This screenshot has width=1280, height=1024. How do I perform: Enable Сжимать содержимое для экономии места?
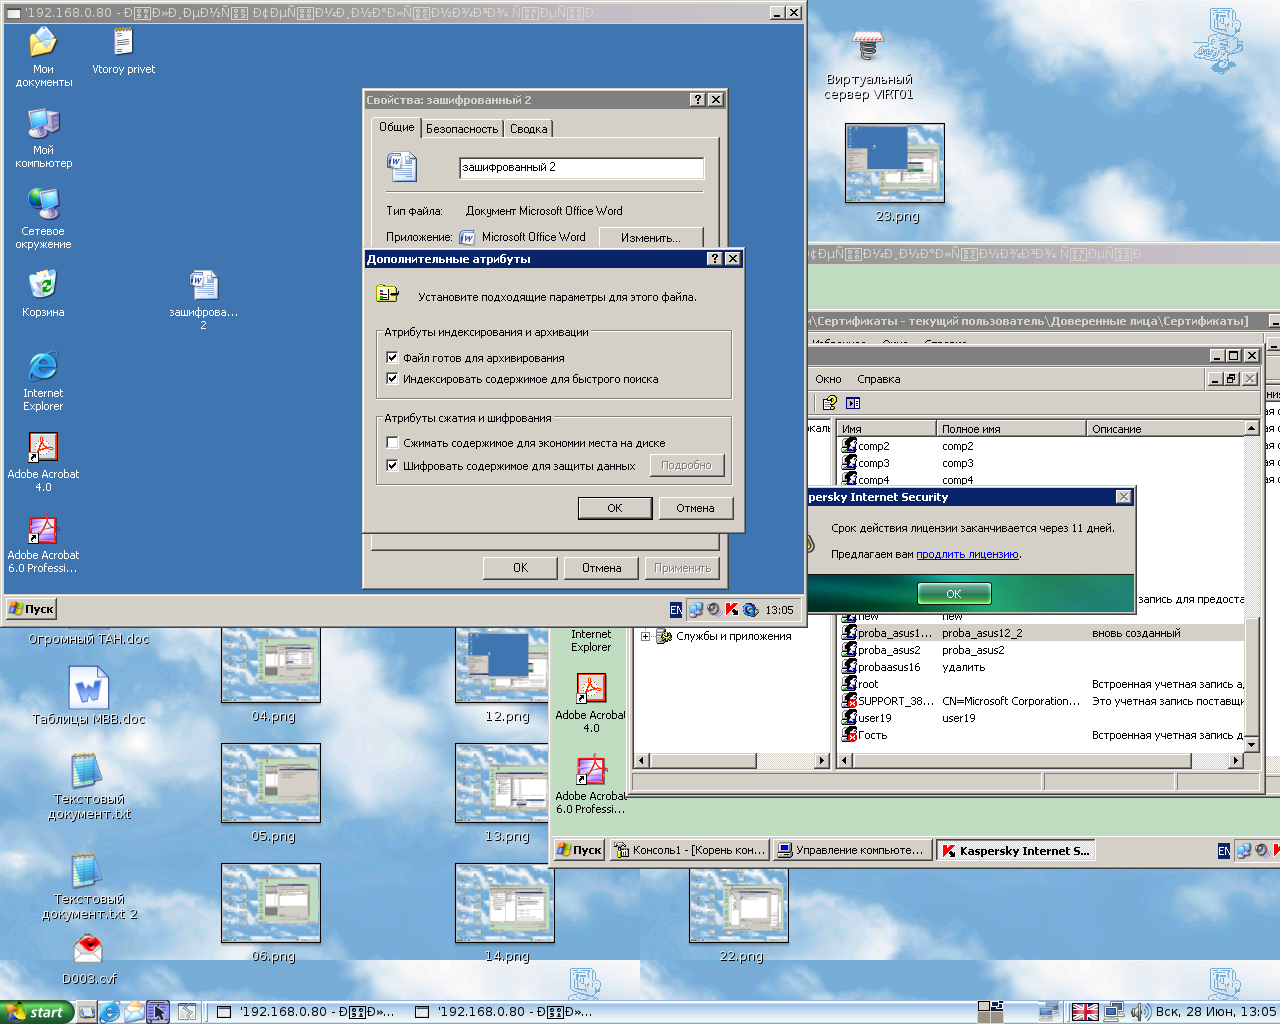[x=392, y=443]
